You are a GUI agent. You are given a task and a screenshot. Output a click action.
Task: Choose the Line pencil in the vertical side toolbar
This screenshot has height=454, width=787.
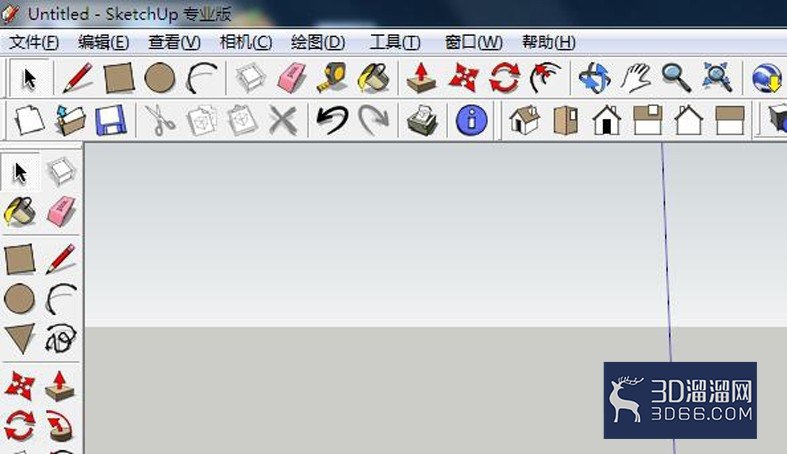click(x=61, y=259)
